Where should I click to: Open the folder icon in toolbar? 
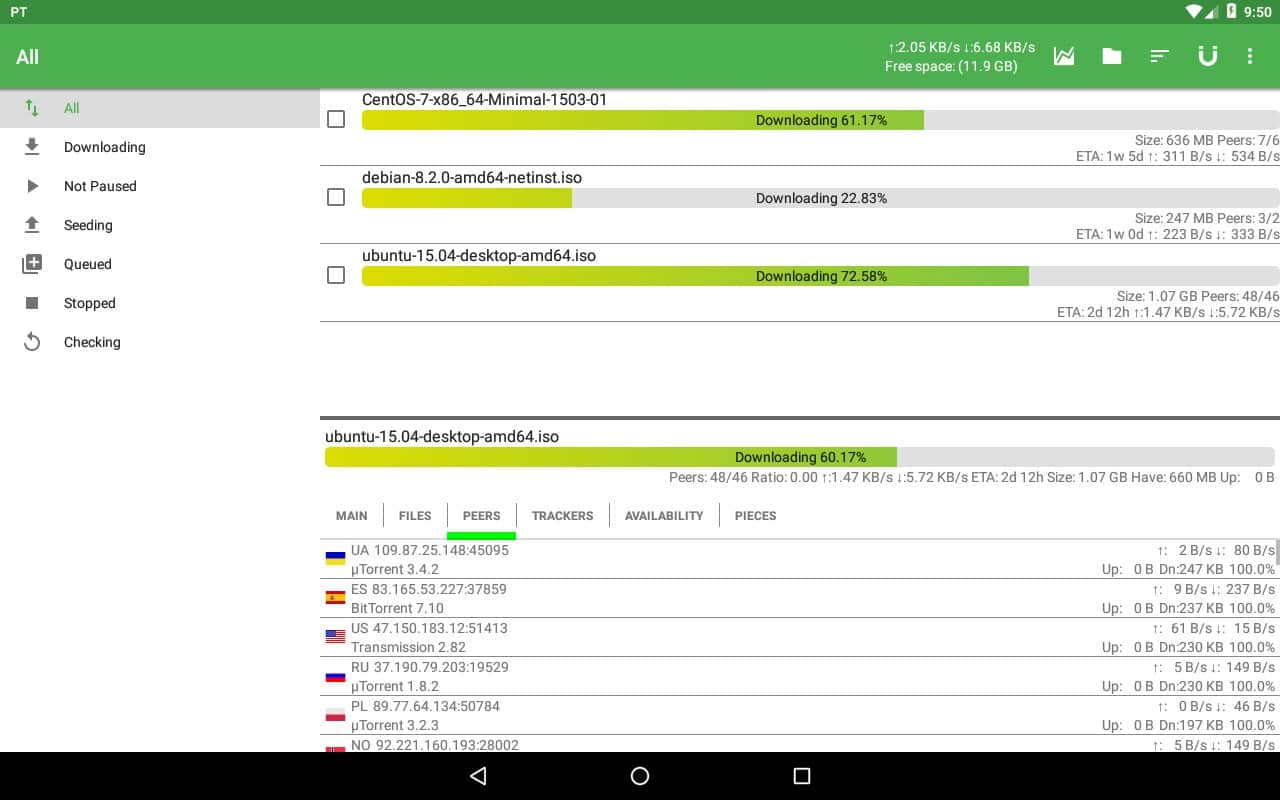pyautogui.click(x=1112, y=57)
